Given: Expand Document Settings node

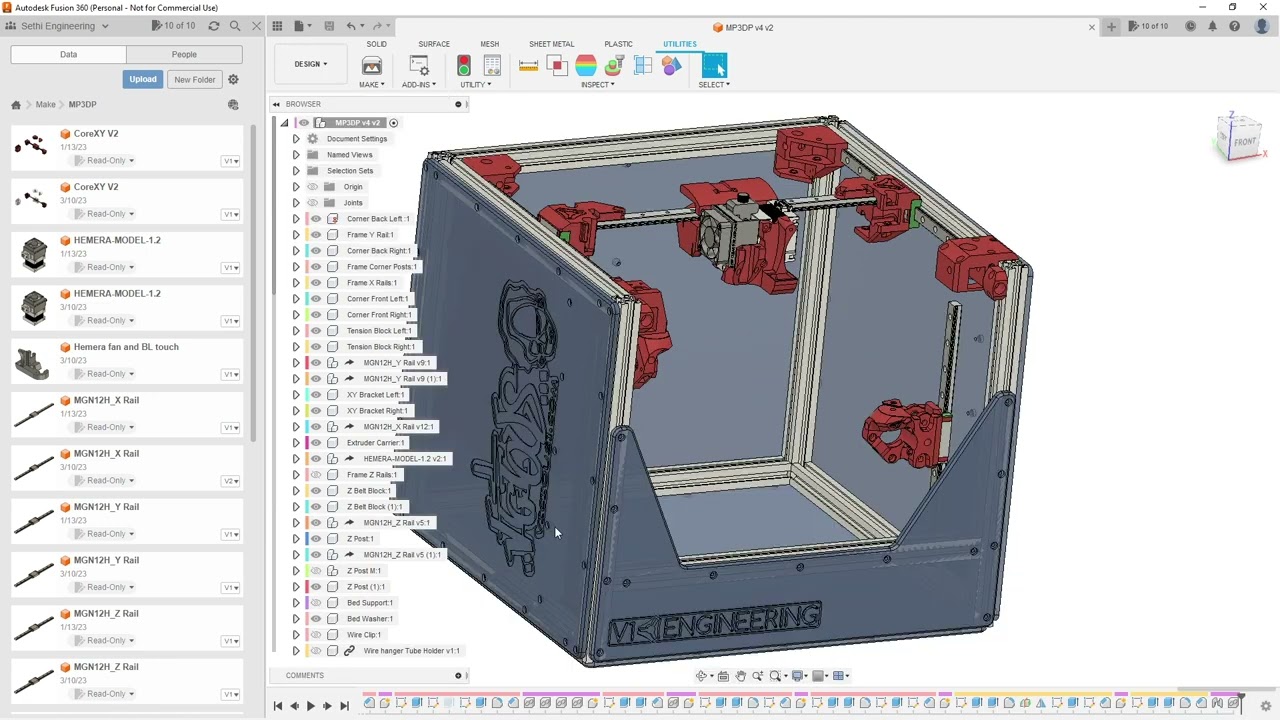Looking at the screenshot, I should (296, 139).
